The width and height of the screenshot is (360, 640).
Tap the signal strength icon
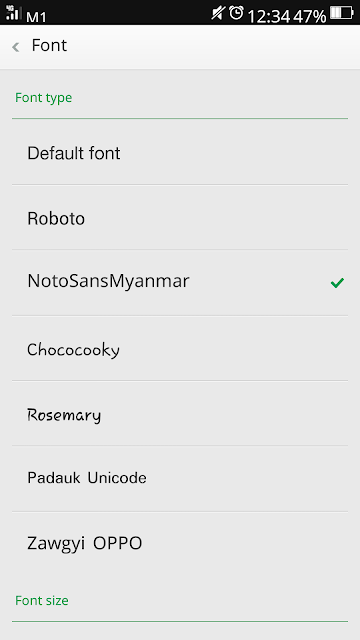coord(13,13)
